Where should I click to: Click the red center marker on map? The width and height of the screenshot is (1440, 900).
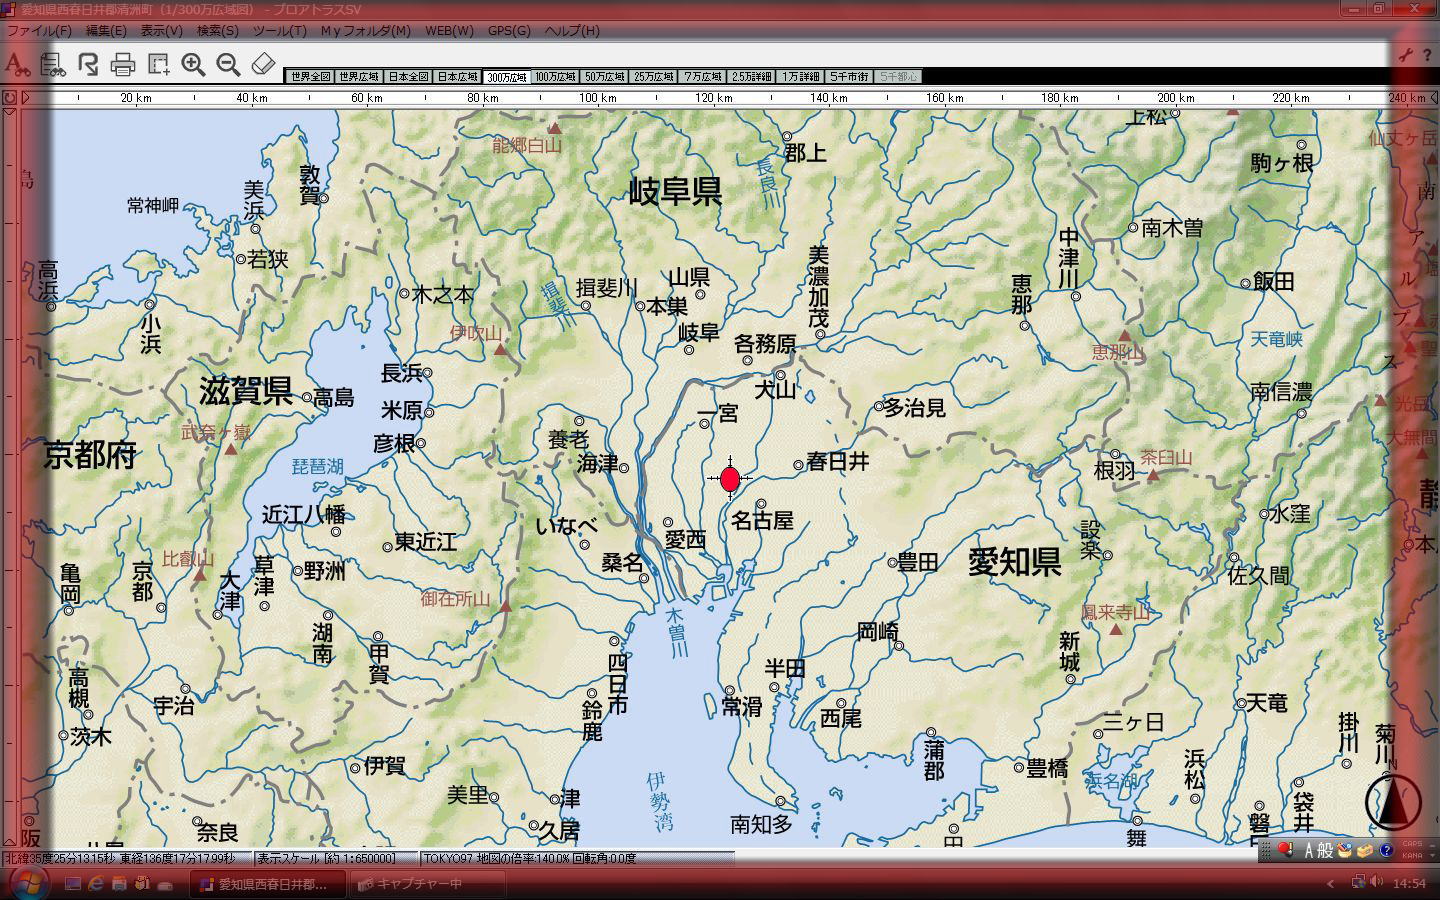point(730,479)
